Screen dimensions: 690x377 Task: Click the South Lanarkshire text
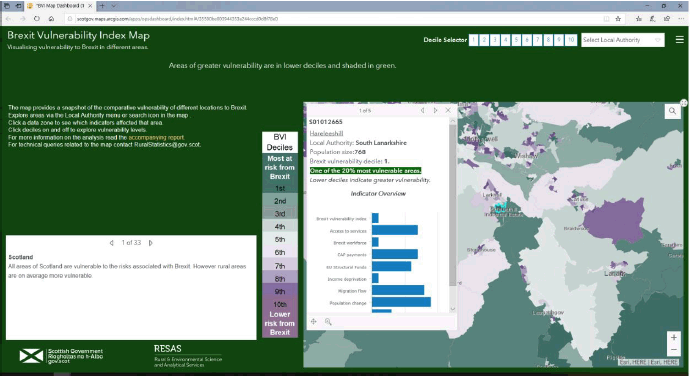pyautogui.click(x=381, y=143)
